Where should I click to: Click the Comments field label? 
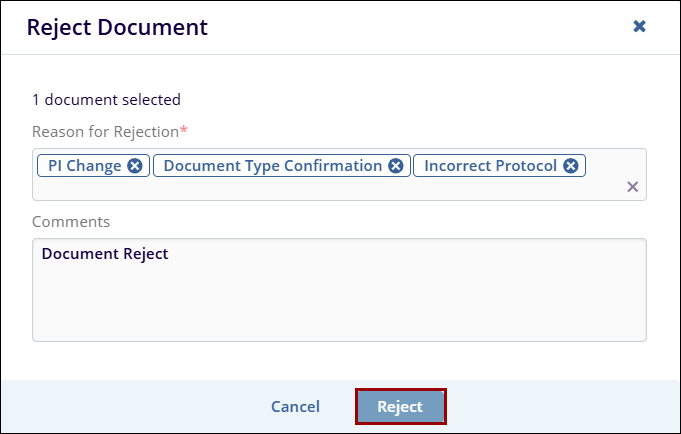(71, 221)
